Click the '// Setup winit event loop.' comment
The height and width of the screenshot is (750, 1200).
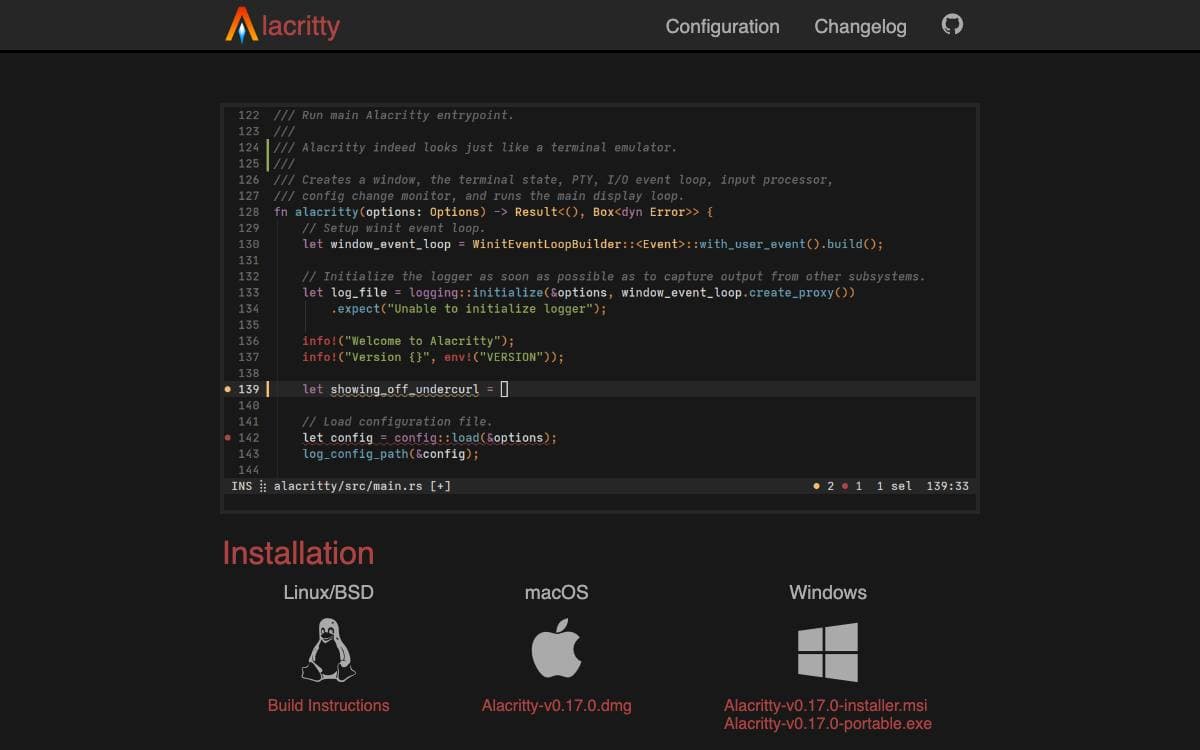coord(394,228)
